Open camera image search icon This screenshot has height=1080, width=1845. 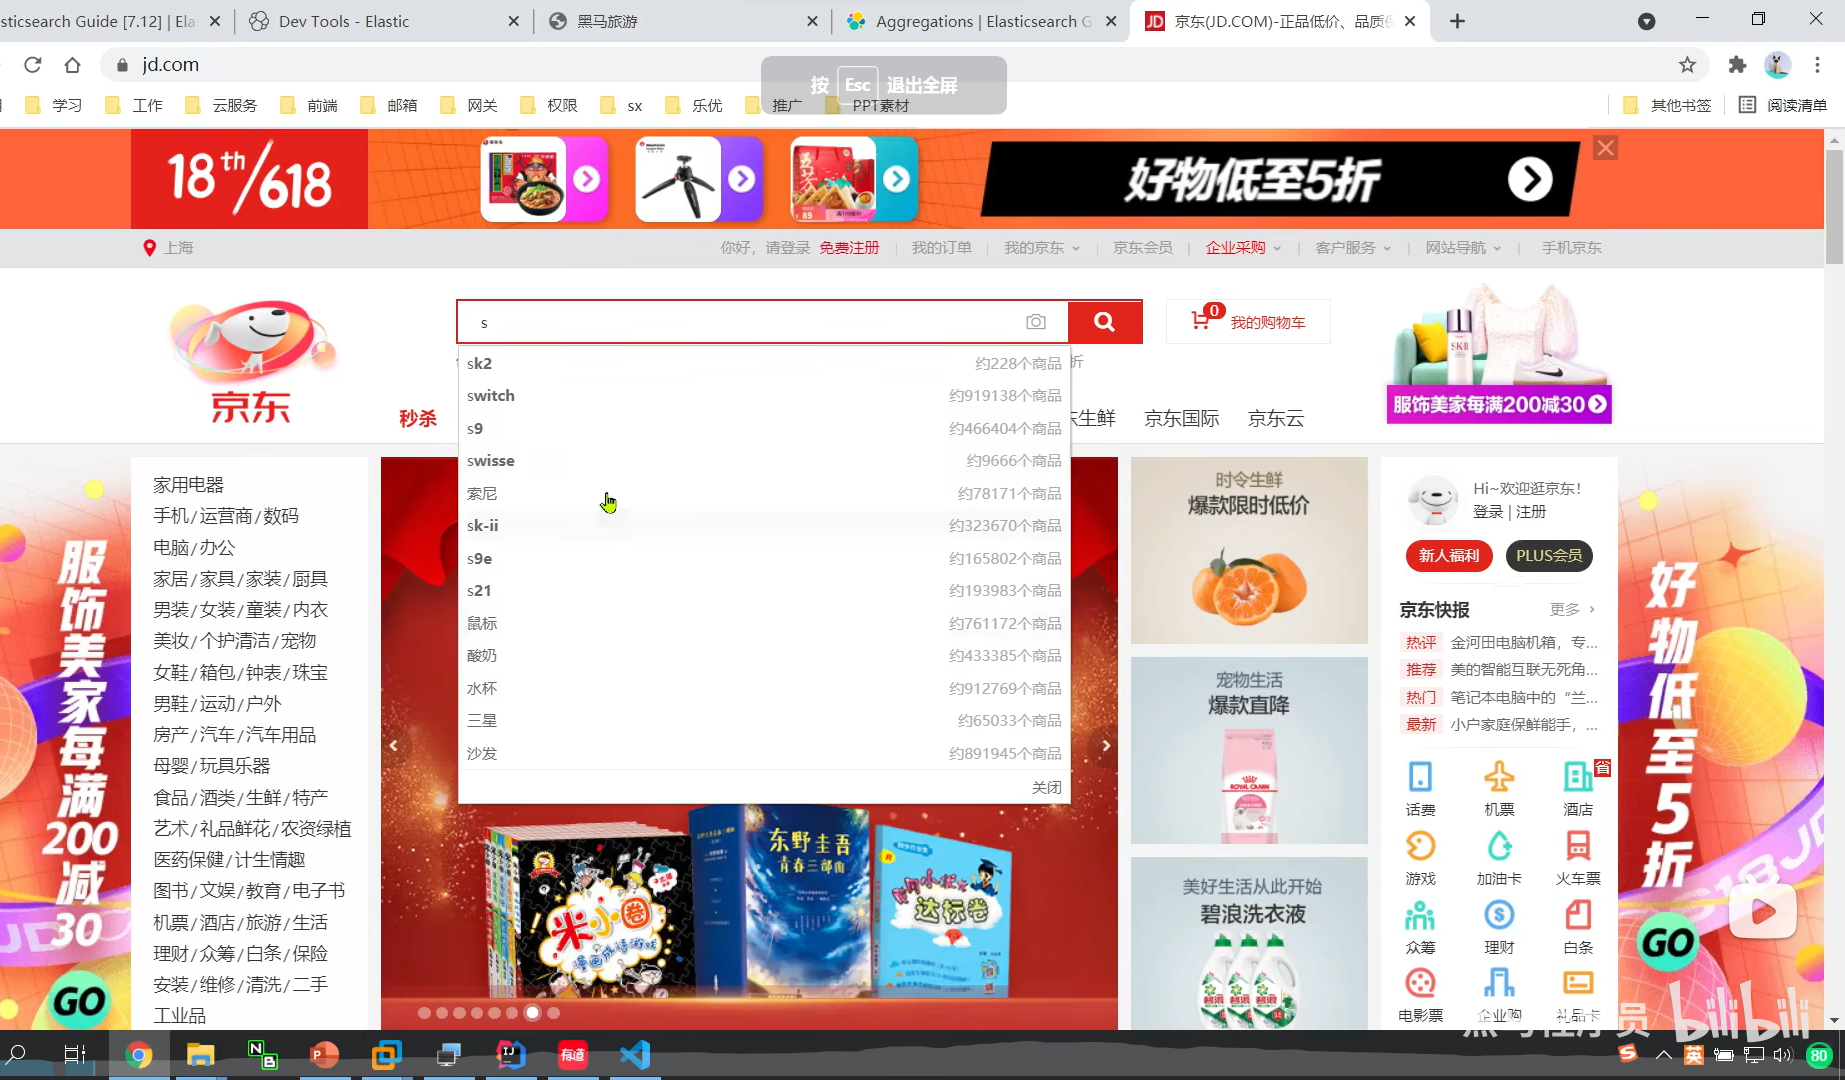[1036, 322]
